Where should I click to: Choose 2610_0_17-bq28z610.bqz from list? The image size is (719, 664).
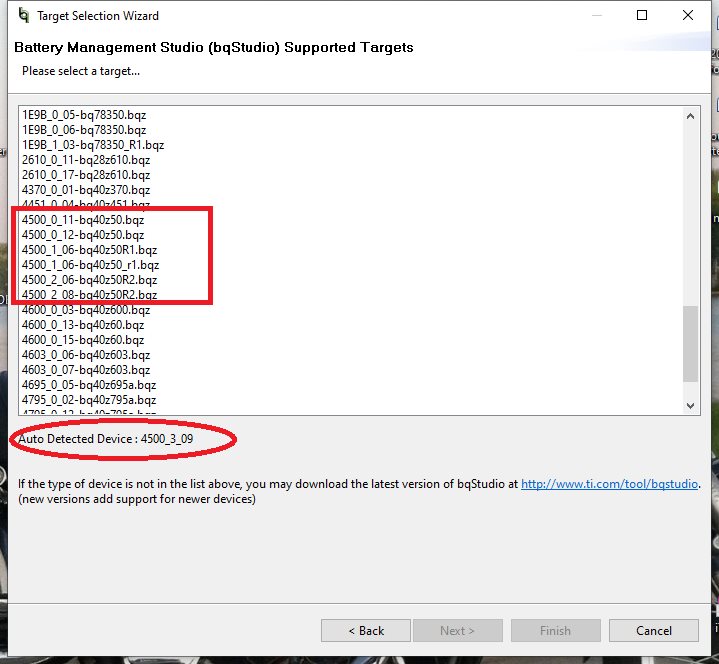pos(86,175)
